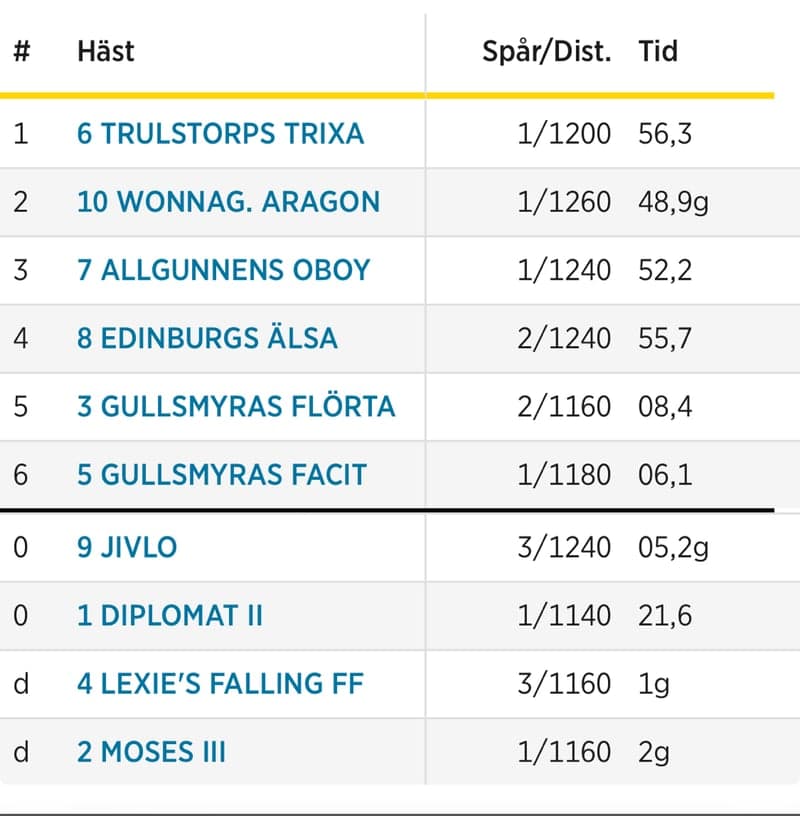800x816 pixels.
Task: Select time cell 56,3
Action: [x=665, y=133]
